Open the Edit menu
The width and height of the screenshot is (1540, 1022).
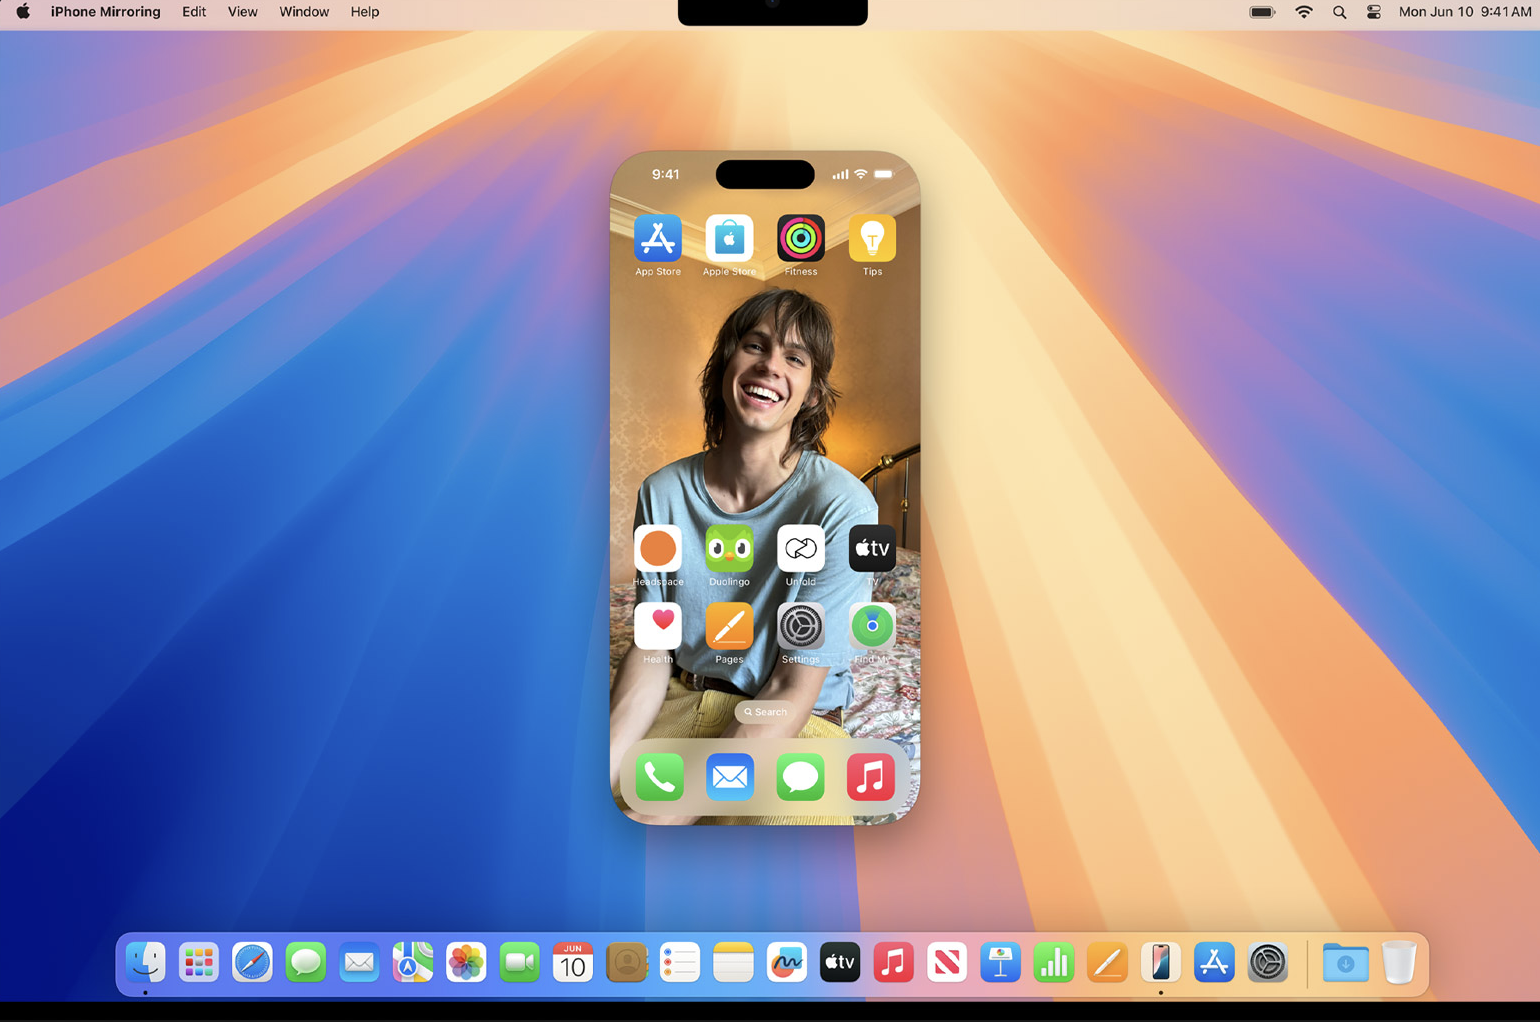tap(194, 12)
